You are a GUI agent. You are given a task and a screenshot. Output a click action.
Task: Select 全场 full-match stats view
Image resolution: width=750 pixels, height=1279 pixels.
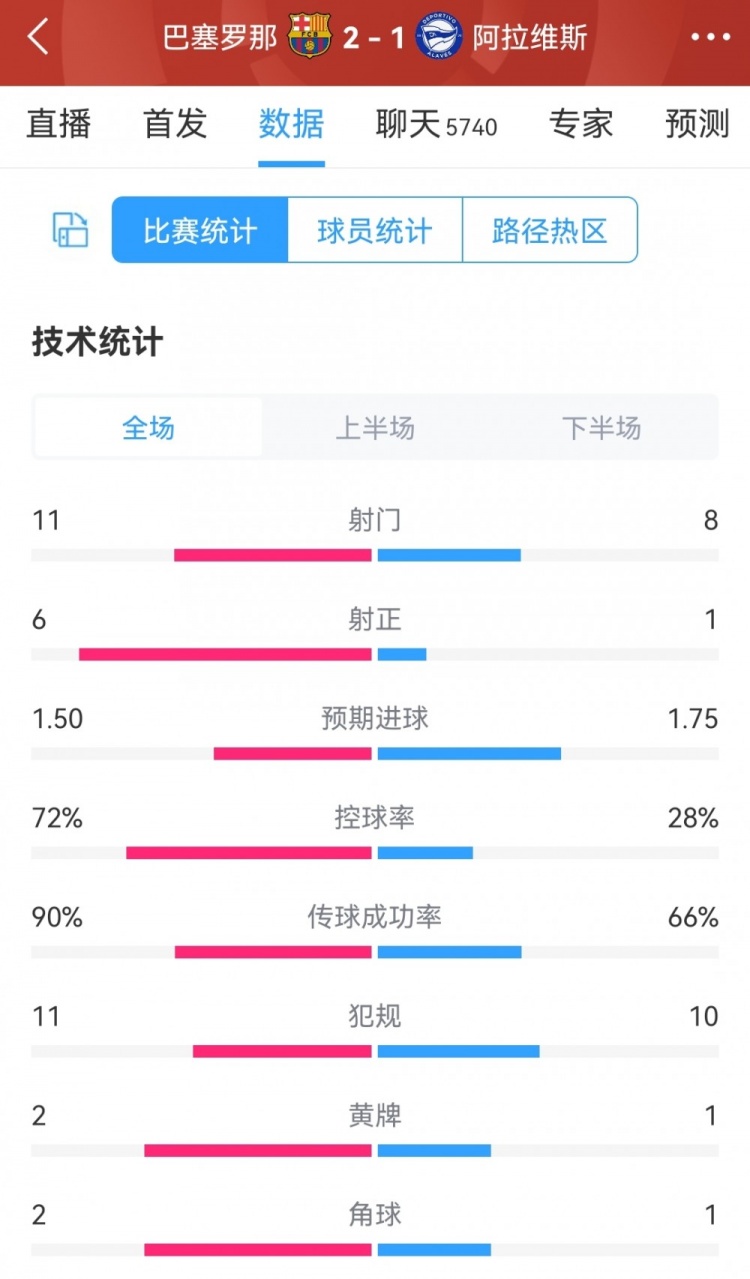[147, 425]
